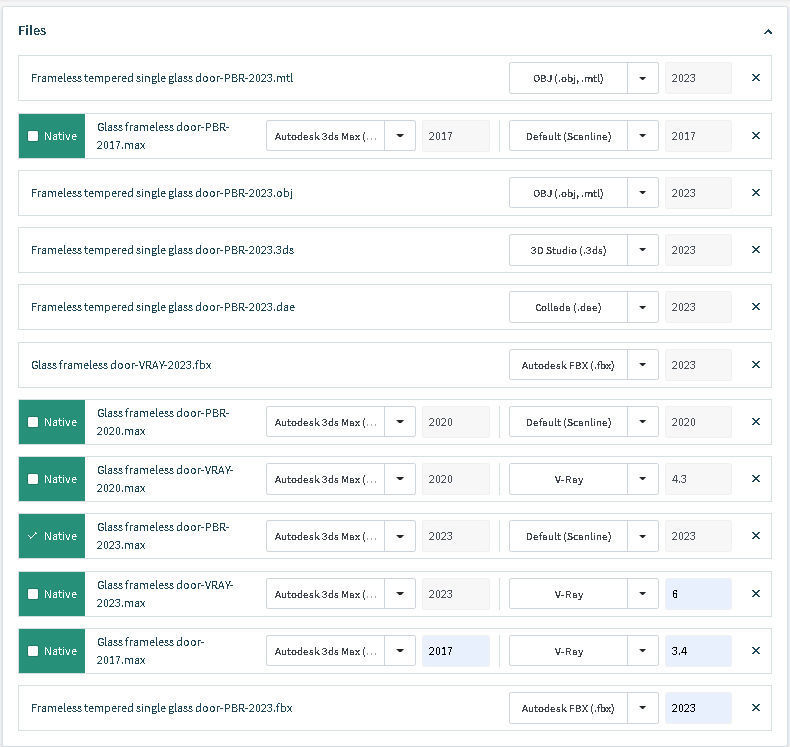Delete the Glass frameless door-VRAY-2020.max row
The image size is (790, 747).
click(x=755, y=479)
